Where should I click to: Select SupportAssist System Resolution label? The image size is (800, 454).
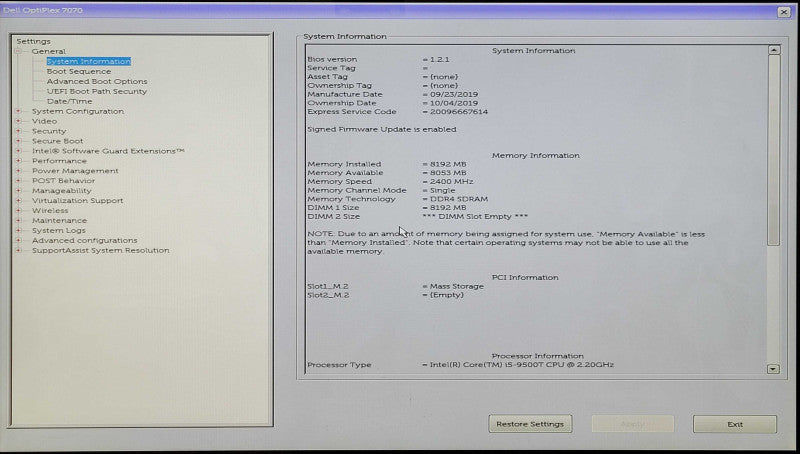(101, 250)
